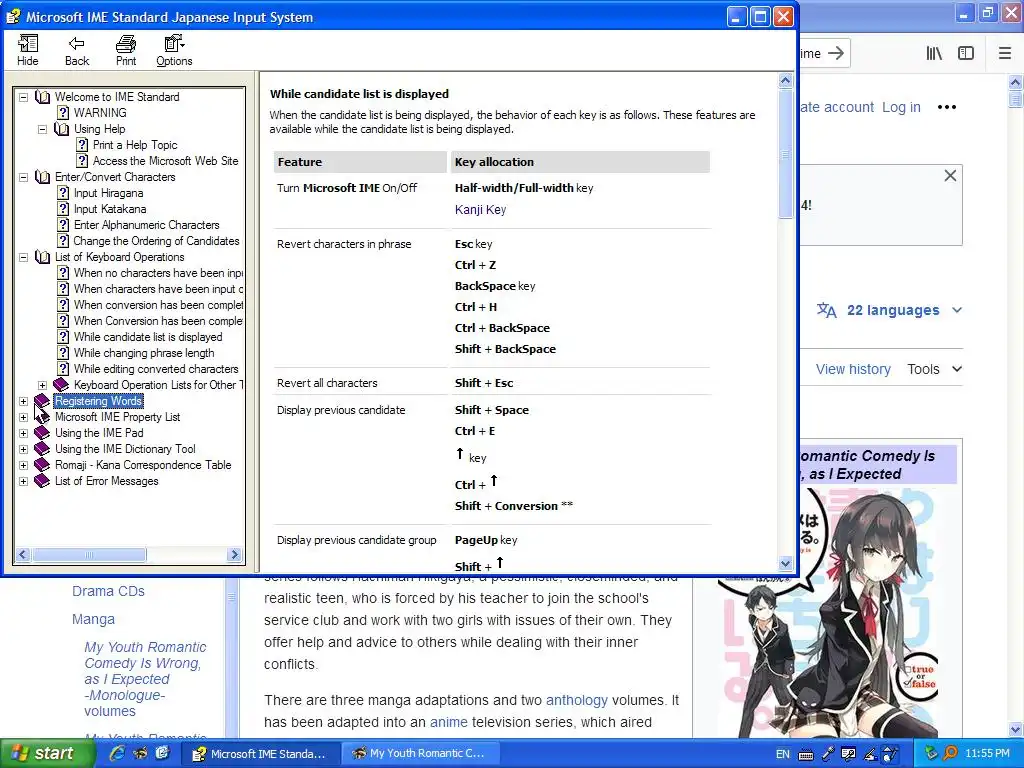1024x768 pixels.
Task: Open Change the Ordering of Candidates topic
Action: tap(156, 241)
